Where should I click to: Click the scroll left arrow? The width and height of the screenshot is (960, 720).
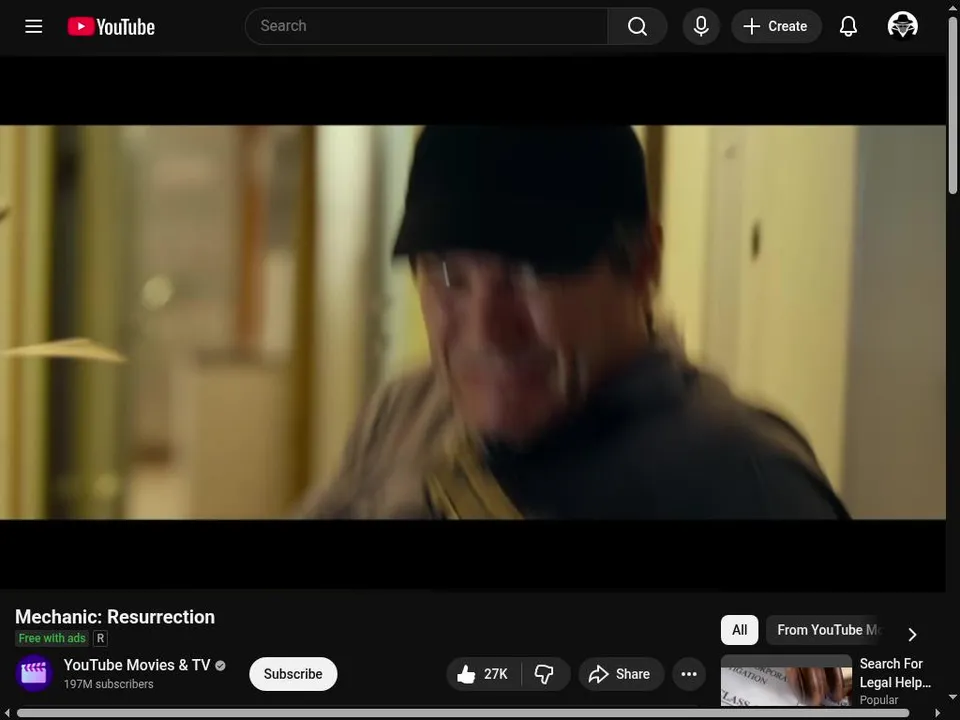coord(7,713)
